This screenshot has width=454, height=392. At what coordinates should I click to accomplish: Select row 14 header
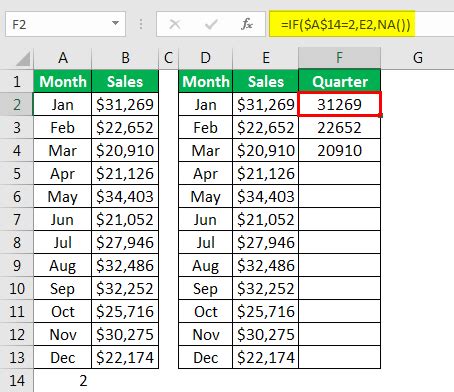point(17,380)
